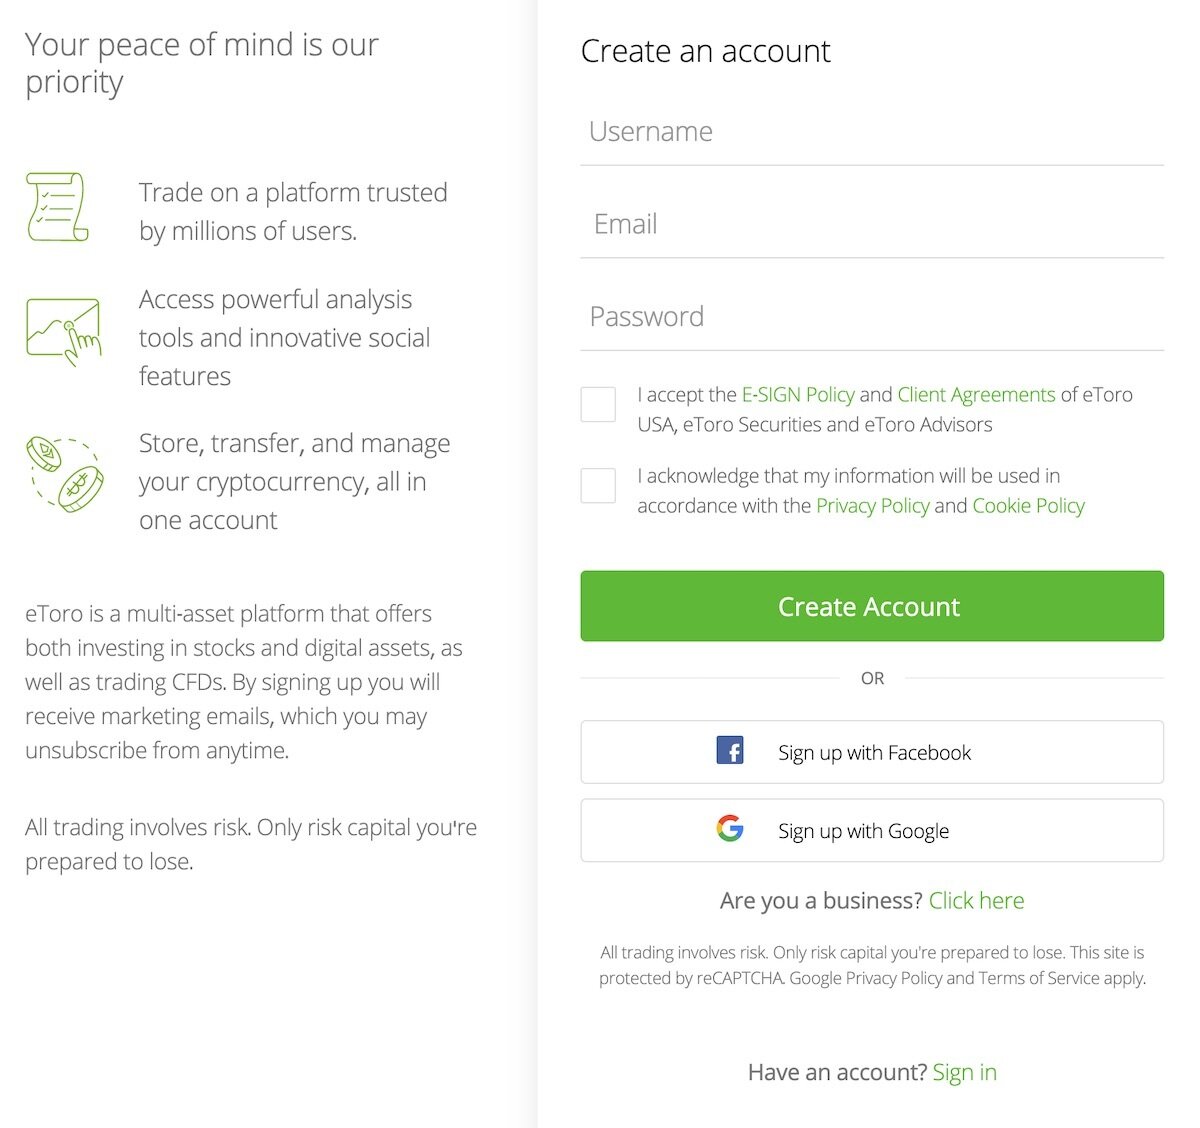
Task: Check the E-SIGN Policy acceptance checkbox
Action: [x=598, y=404]
